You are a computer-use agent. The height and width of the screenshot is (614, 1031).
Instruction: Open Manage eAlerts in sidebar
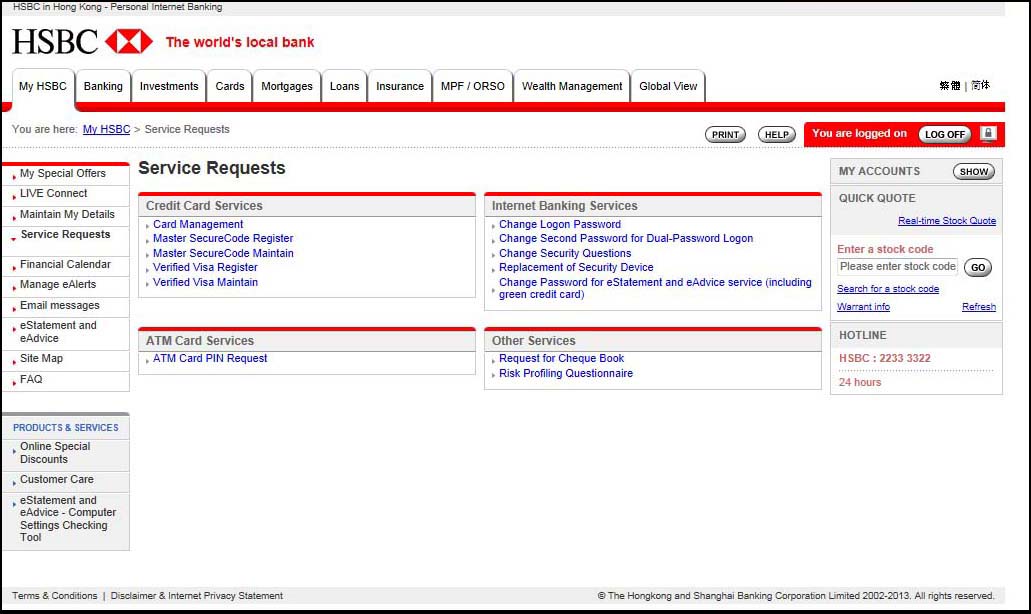coord(58,285)
